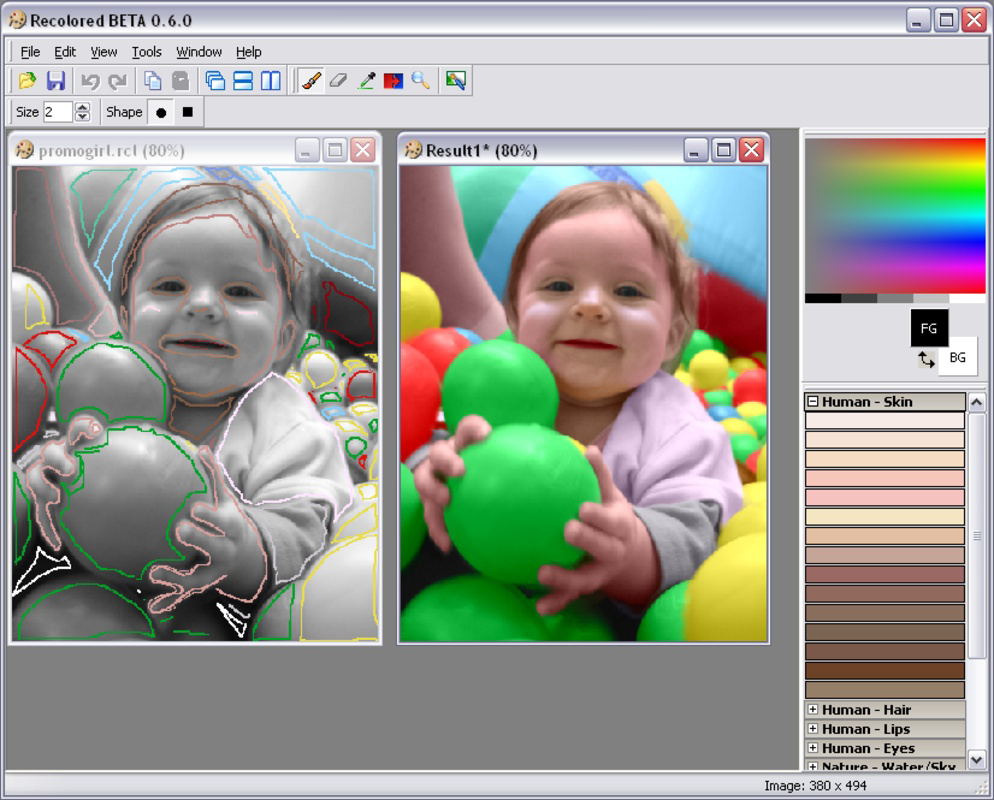Select the BG background color box
This screenshot has height=800, width=994.
point(957,357)
